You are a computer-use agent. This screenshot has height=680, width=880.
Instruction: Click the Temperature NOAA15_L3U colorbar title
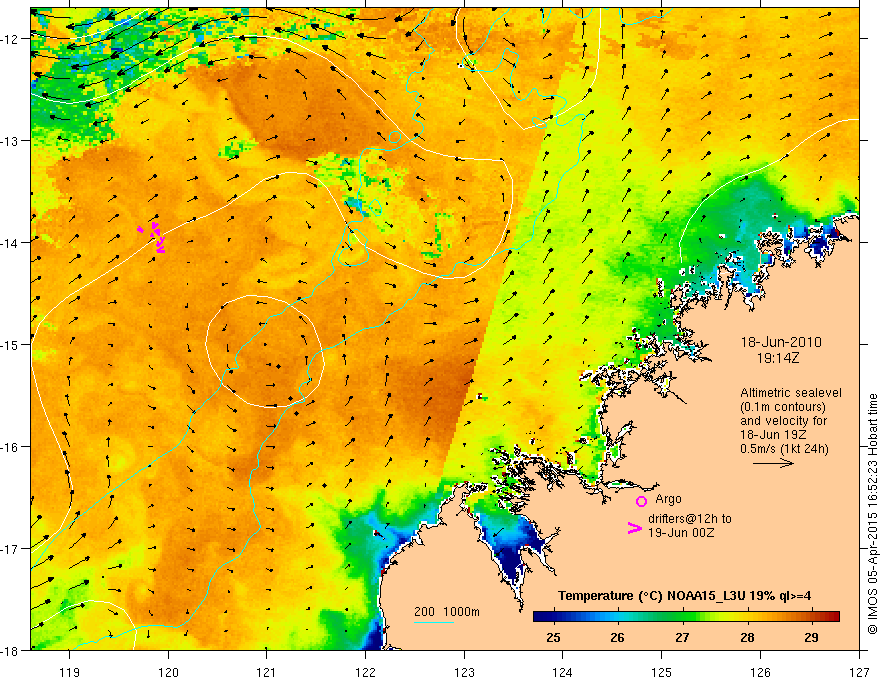pyautogui.click(x=684, y=596)
